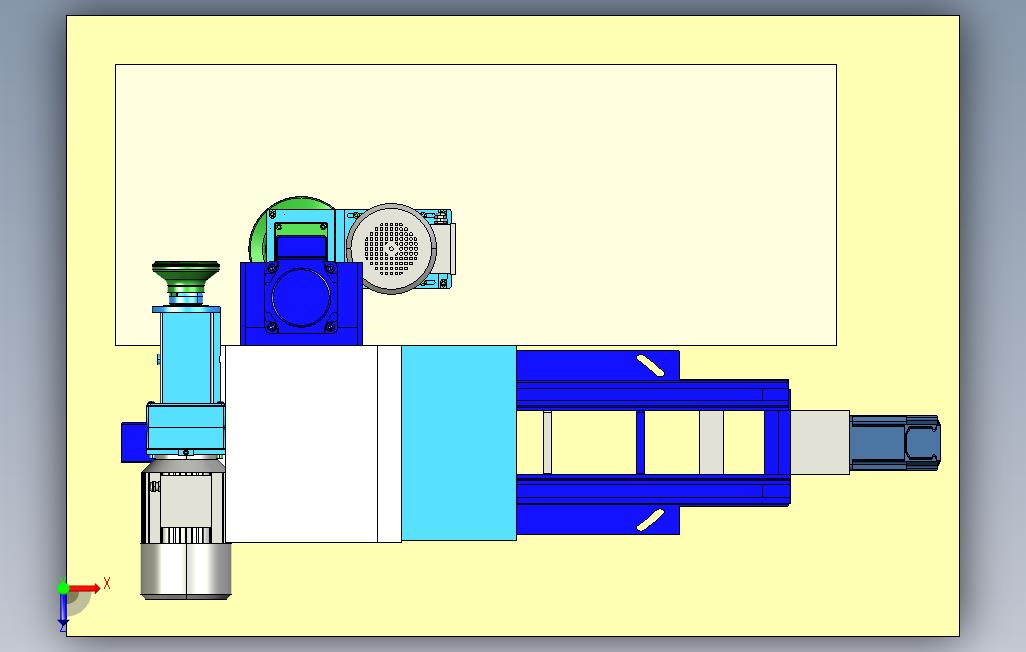Select the narrow dark blue crossbar between the rails

(x=641, y=443)
